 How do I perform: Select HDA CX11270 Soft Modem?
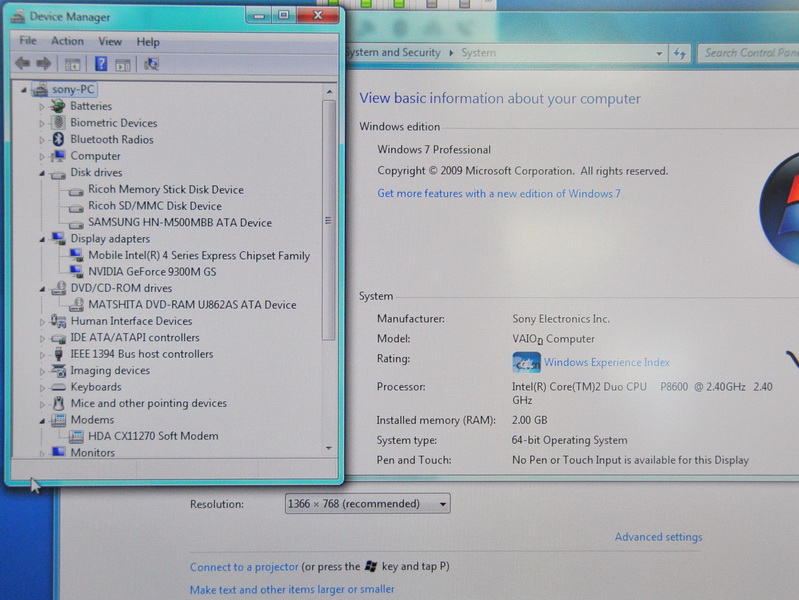tap(153, 436)
